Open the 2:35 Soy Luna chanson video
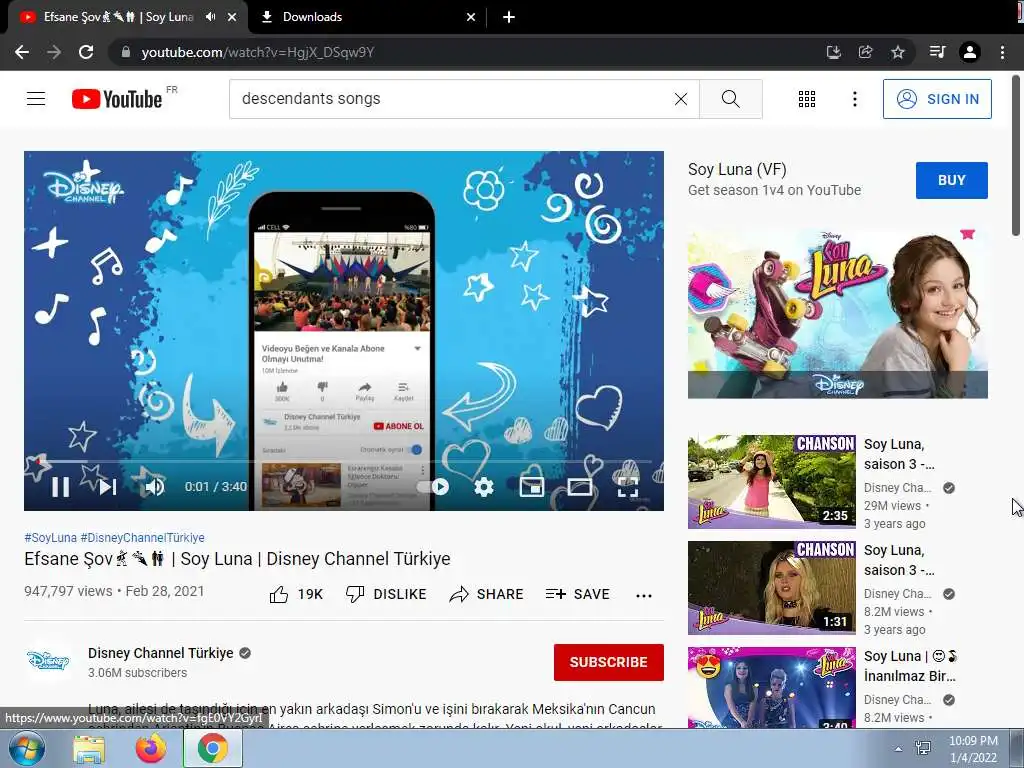This screenshot has height=768, width=1024. pyautogui.click(x=771, y=481)
